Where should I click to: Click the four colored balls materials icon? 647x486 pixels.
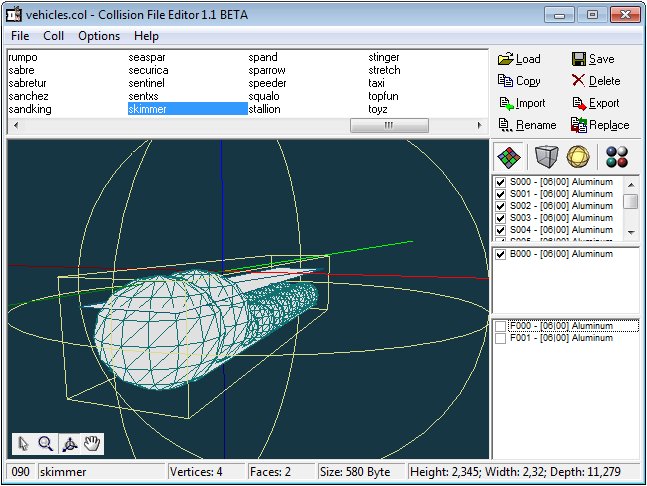[x=617, y=157]
